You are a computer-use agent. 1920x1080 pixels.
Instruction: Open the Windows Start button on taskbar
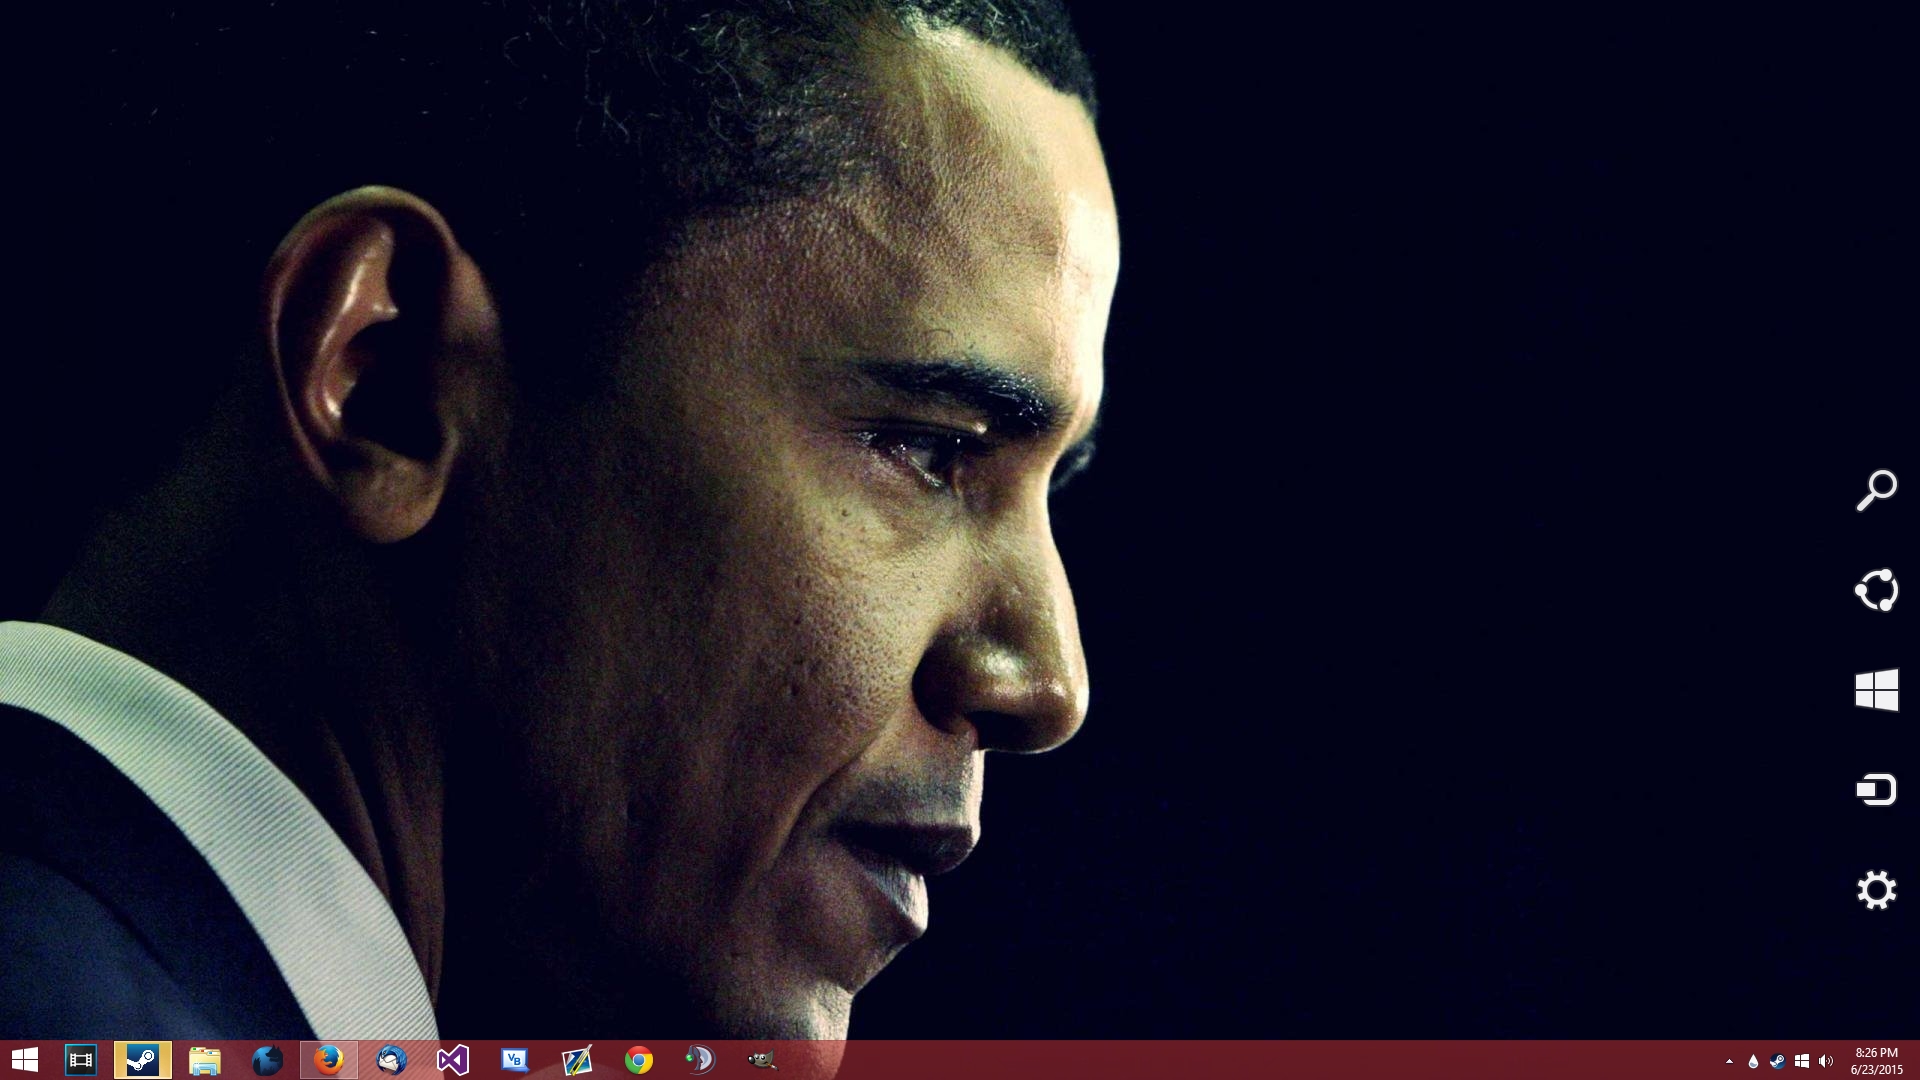click(x=24, y=1060)
